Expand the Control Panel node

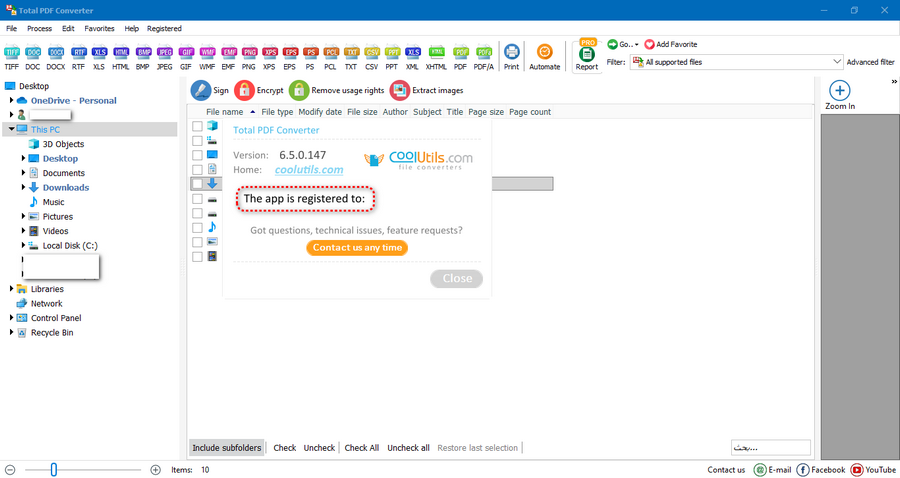click(11, 317)
